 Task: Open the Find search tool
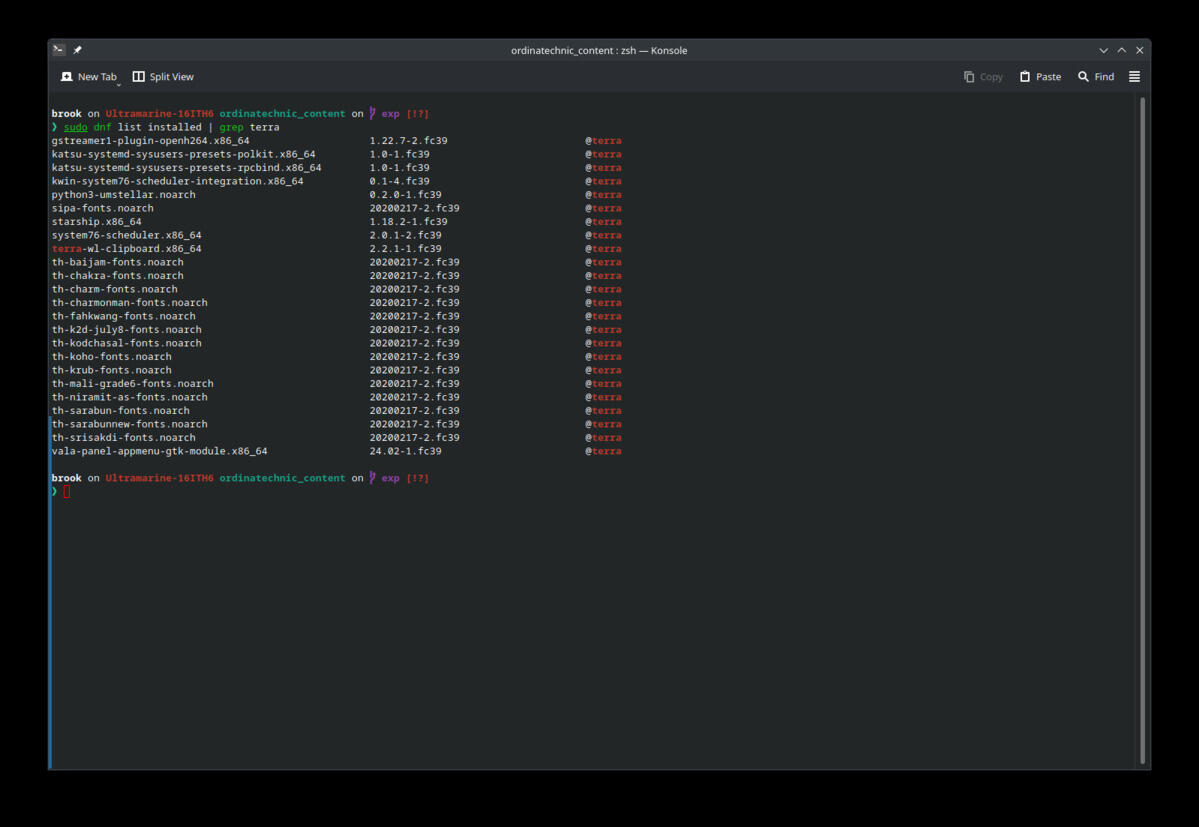(1096, 76)
